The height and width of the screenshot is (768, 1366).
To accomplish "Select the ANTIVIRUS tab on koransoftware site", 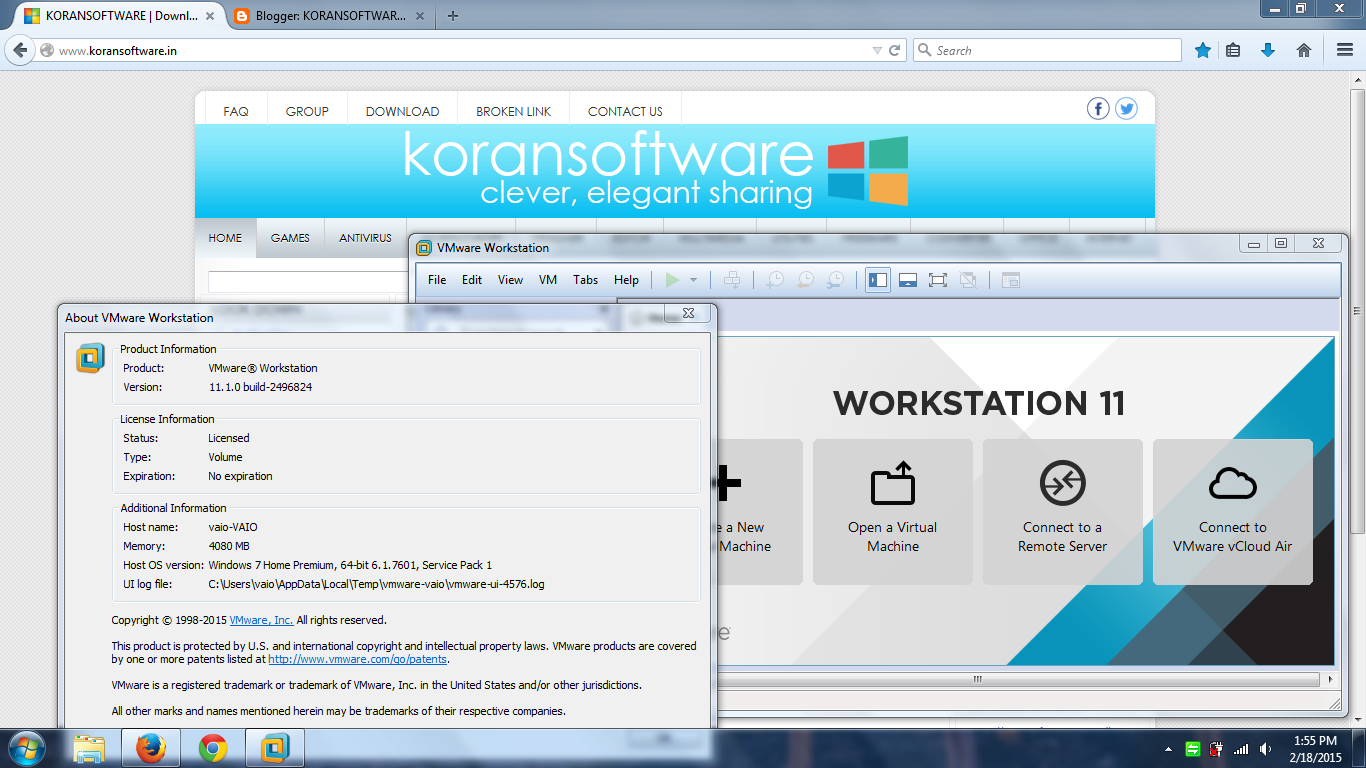I will click(365, 238).
